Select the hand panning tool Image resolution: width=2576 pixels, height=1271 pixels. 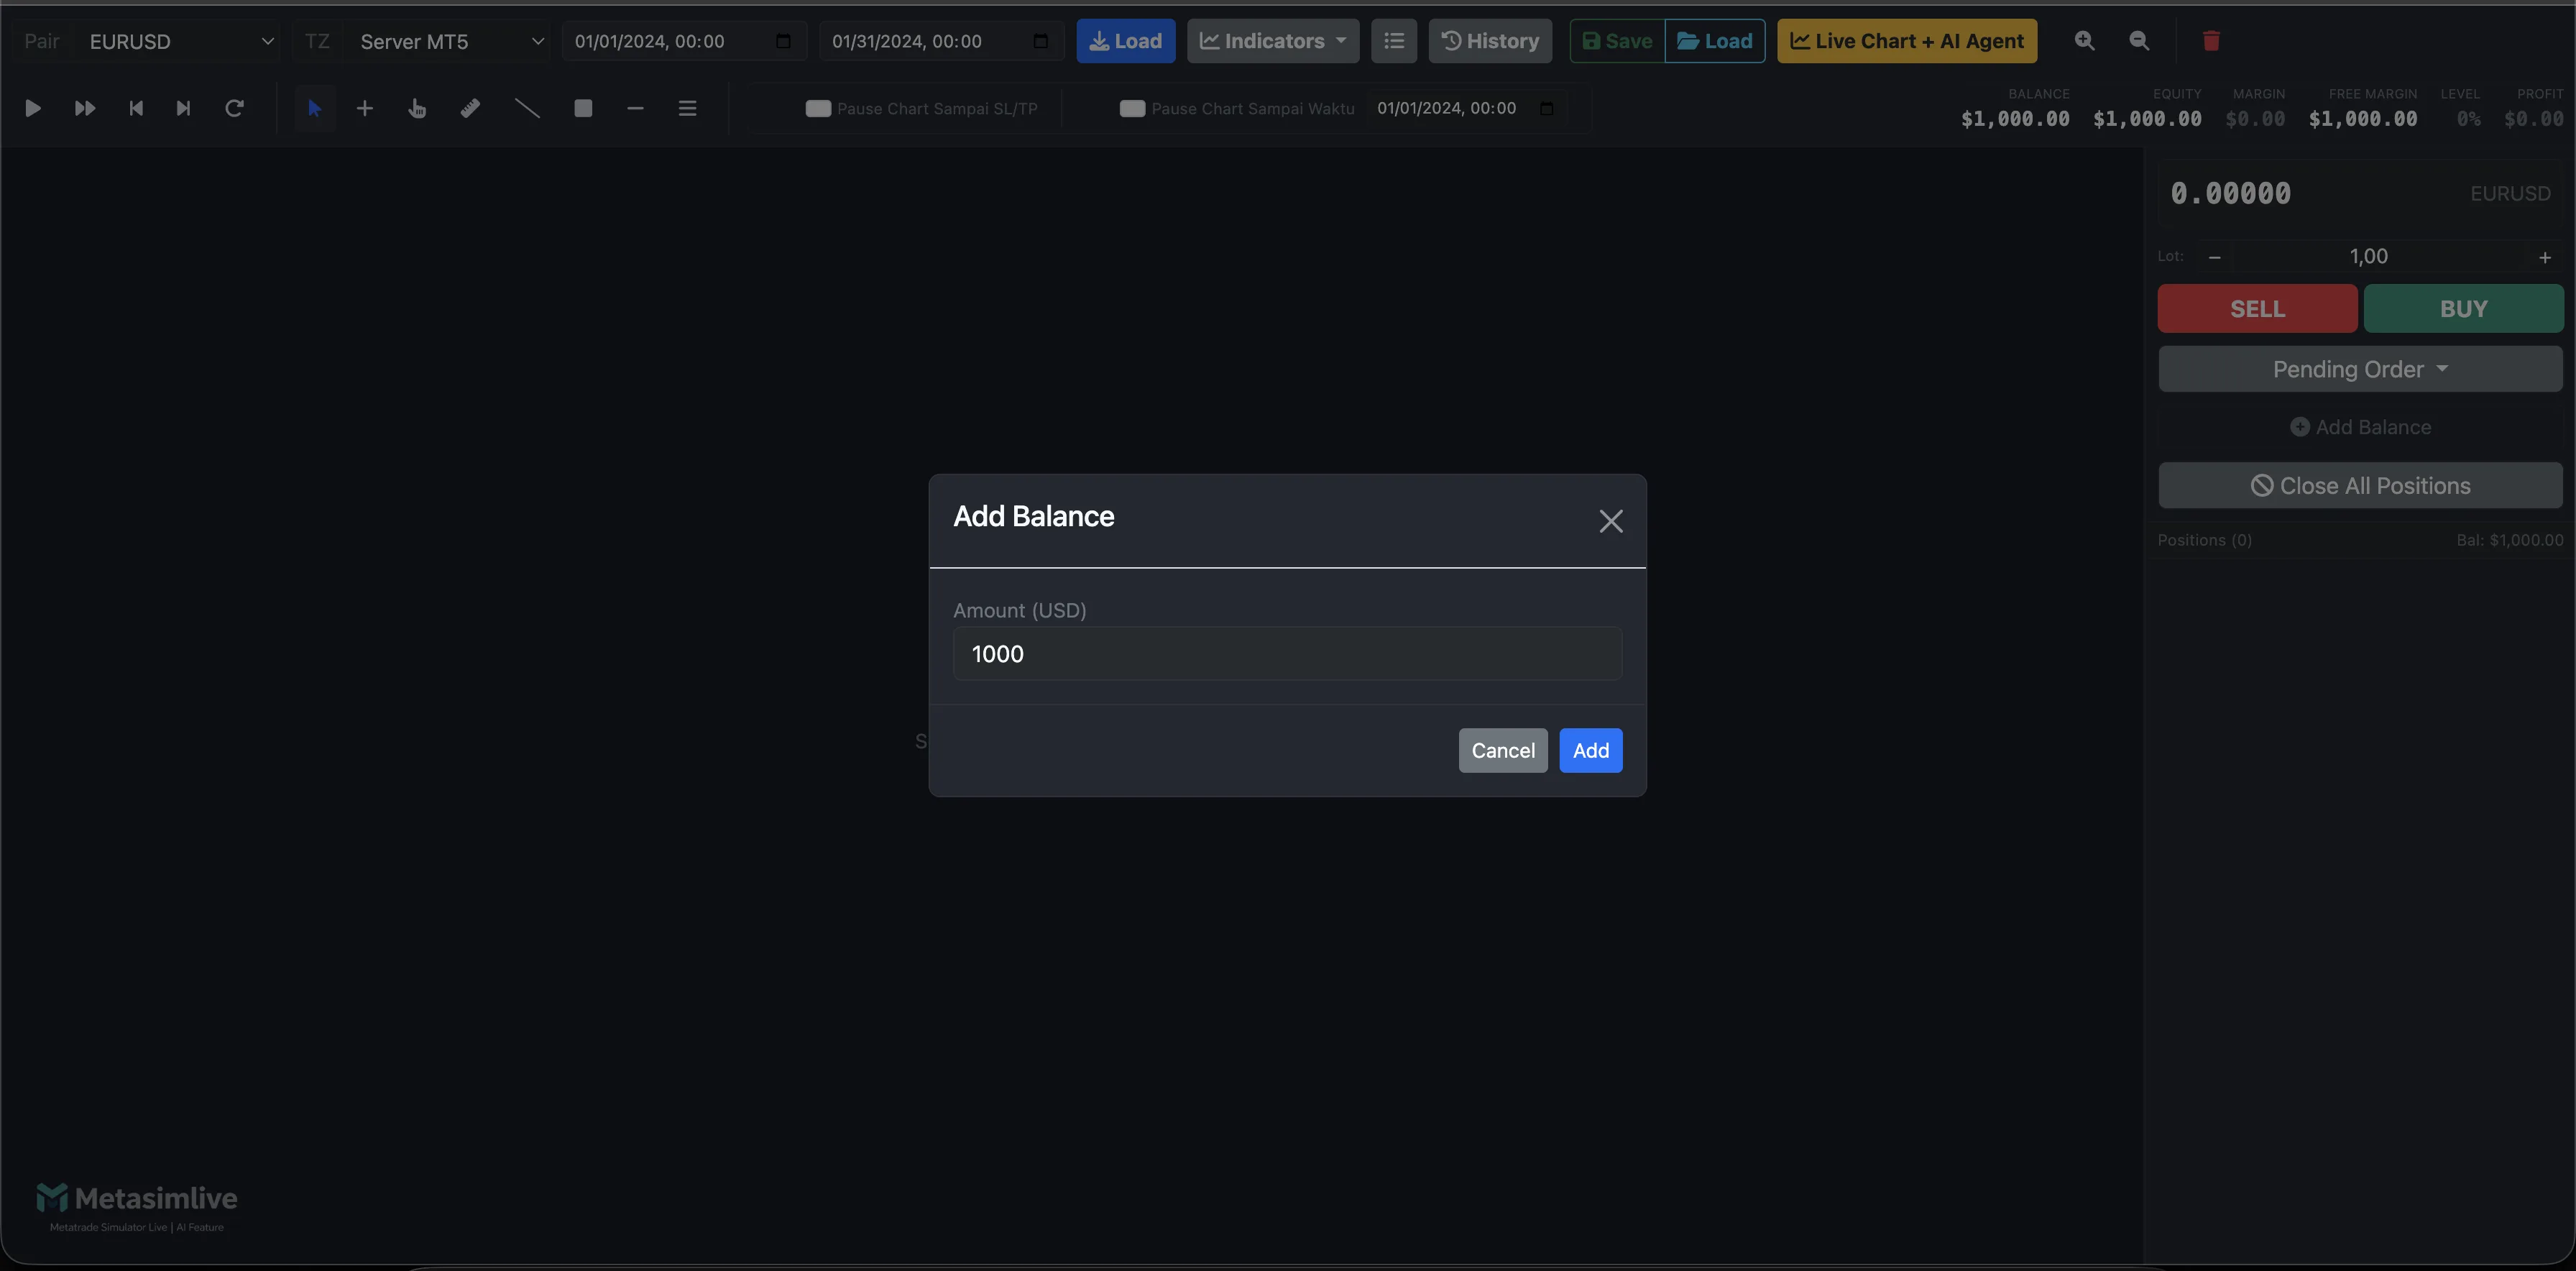pos(417,108)
